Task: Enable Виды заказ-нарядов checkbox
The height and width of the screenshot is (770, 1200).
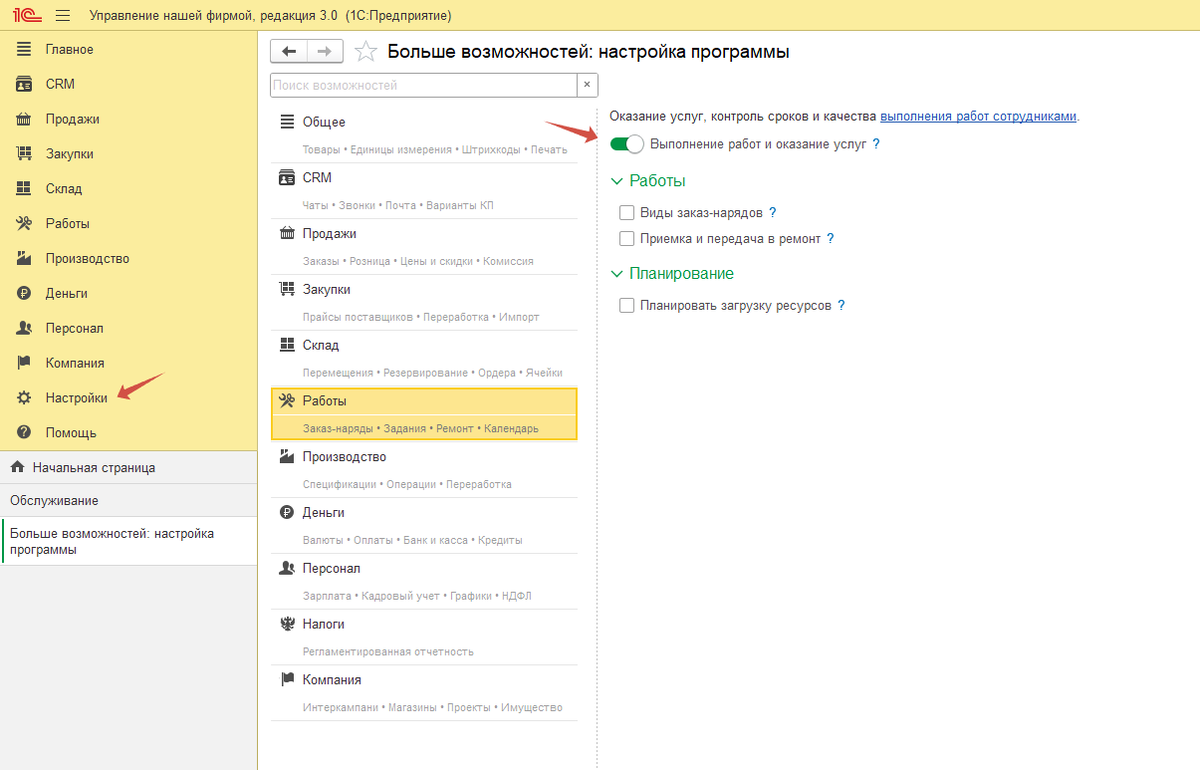Action: (x=627, y=213)
